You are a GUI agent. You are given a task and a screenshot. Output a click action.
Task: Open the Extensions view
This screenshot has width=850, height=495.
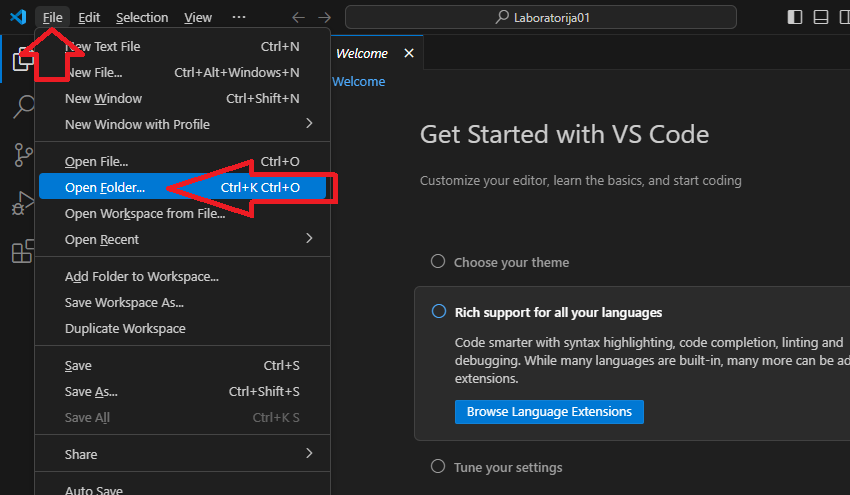point(23,251)
